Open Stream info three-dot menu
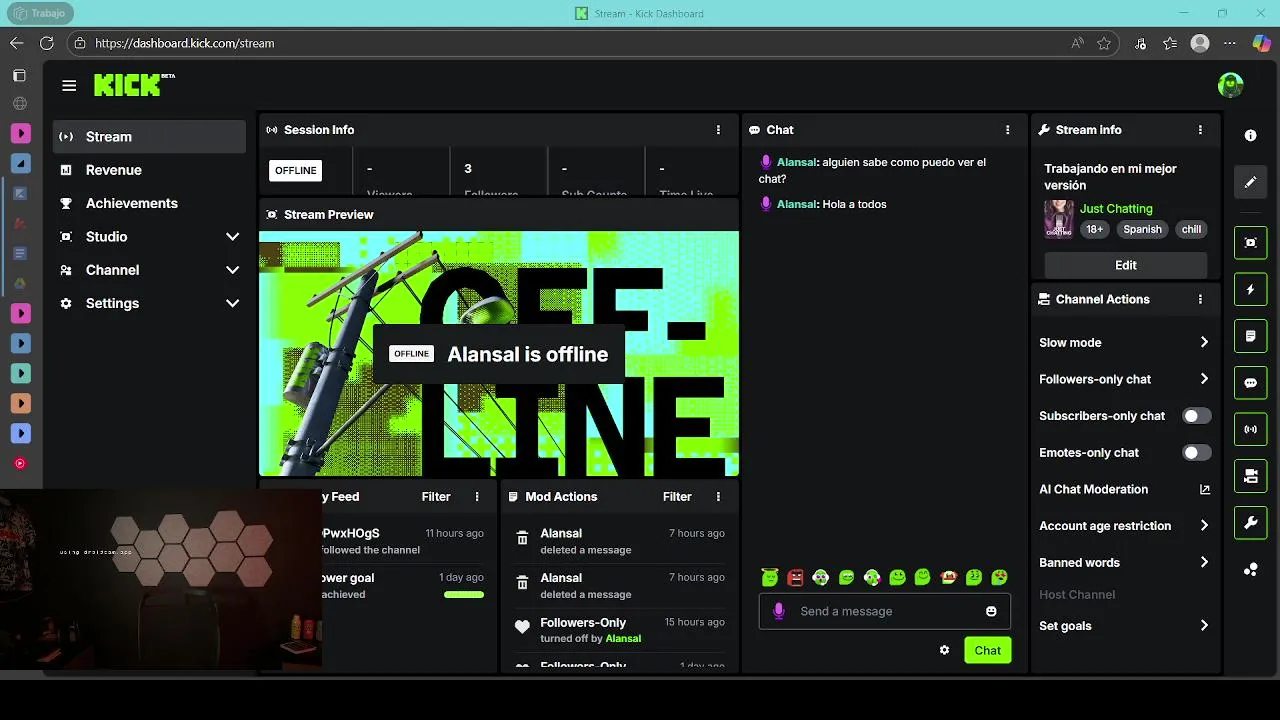The width and height of the screenshot is (1280, 720). (1200, 130)
